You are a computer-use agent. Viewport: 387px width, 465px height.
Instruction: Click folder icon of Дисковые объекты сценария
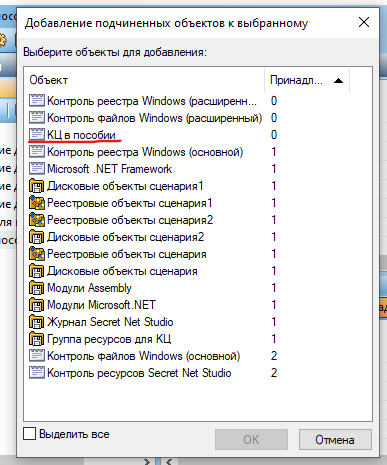(x=37, y=271)
